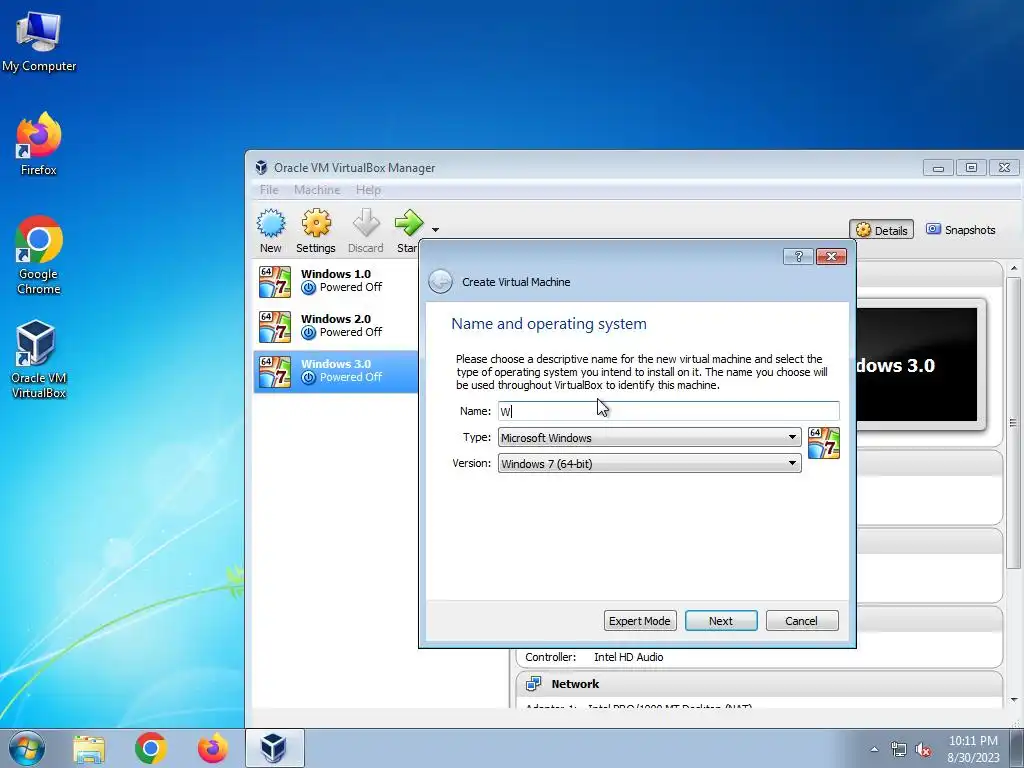Click the Windows 3.0 OS icon
Viewport: 1024px width, 768px height.
click(x=275, y=372)
